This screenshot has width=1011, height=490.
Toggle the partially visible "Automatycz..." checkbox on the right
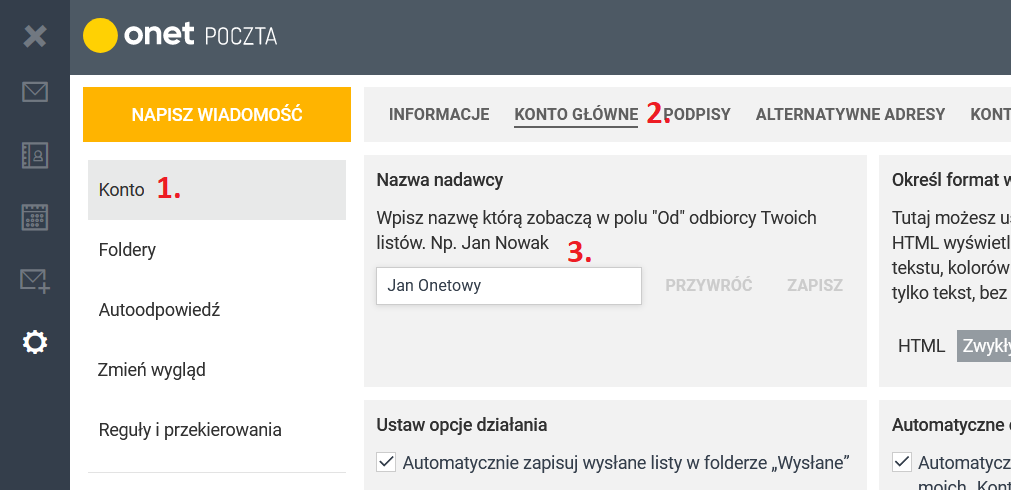click(901, 462)
